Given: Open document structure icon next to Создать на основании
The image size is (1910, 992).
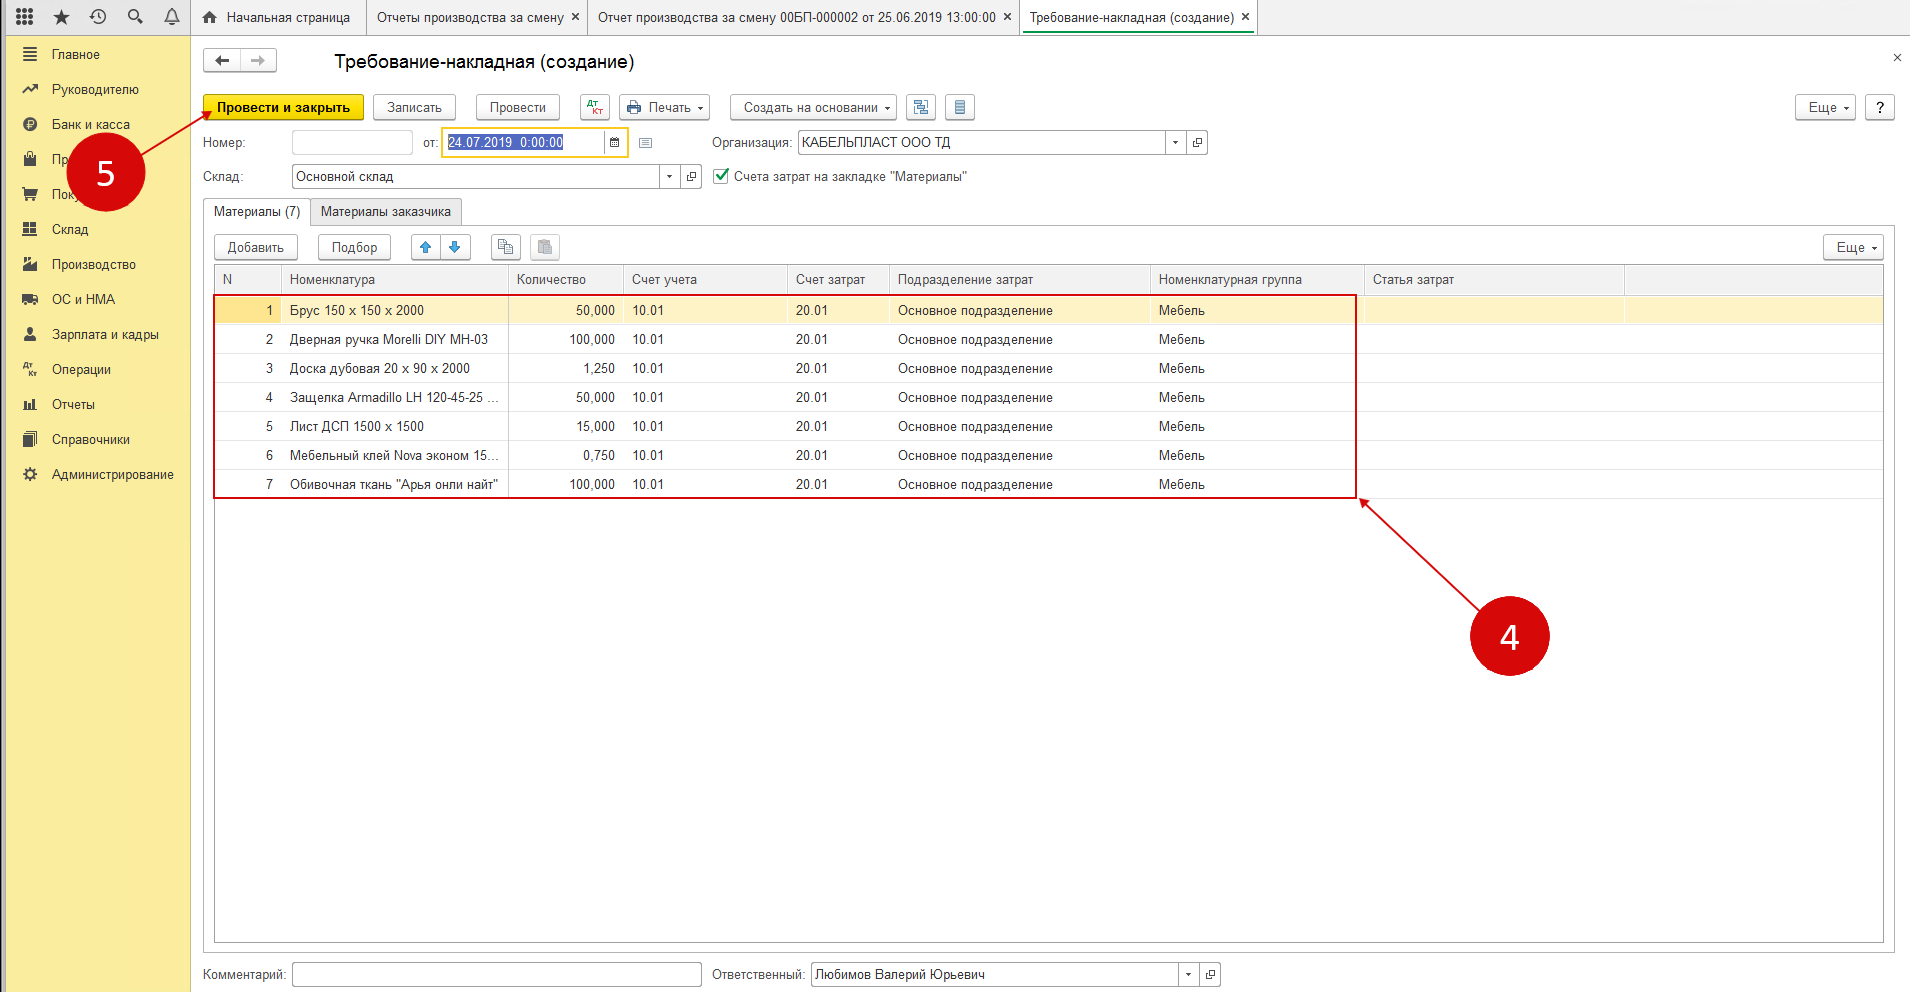Looking at the screenshot, I should pos(921,107).
